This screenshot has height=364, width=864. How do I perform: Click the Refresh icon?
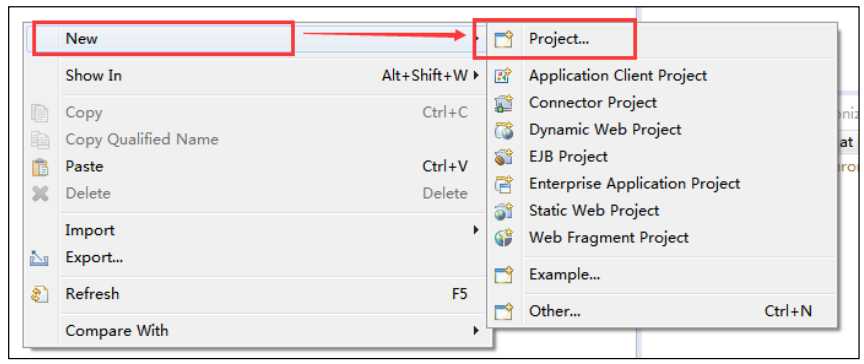click(40, 294)
